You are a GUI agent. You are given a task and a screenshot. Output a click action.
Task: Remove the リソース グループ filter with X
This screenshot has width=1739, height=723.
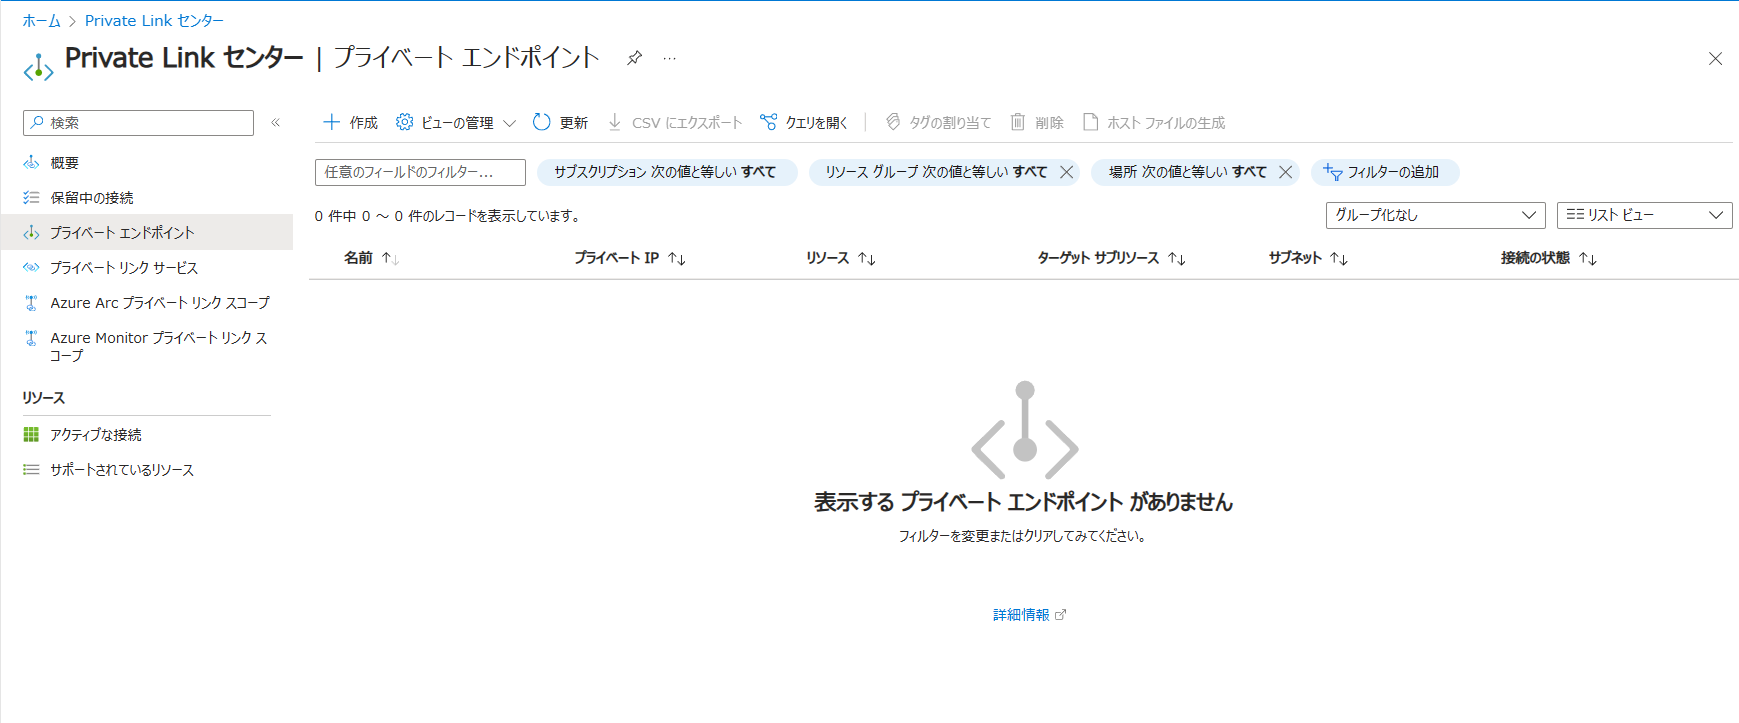pyautogui.click(x=1067, y=172)
